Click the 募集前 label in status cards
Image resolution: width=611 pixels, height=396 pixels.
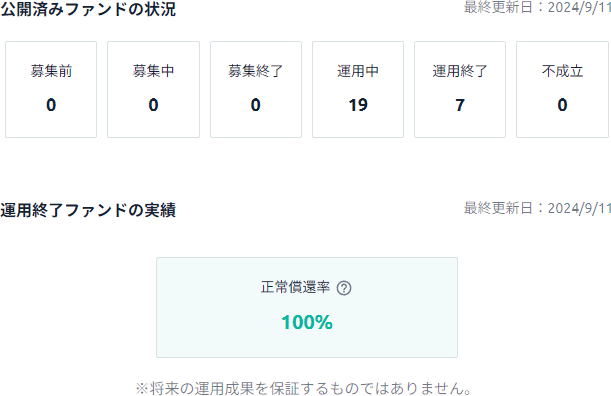tap(51, 71)
